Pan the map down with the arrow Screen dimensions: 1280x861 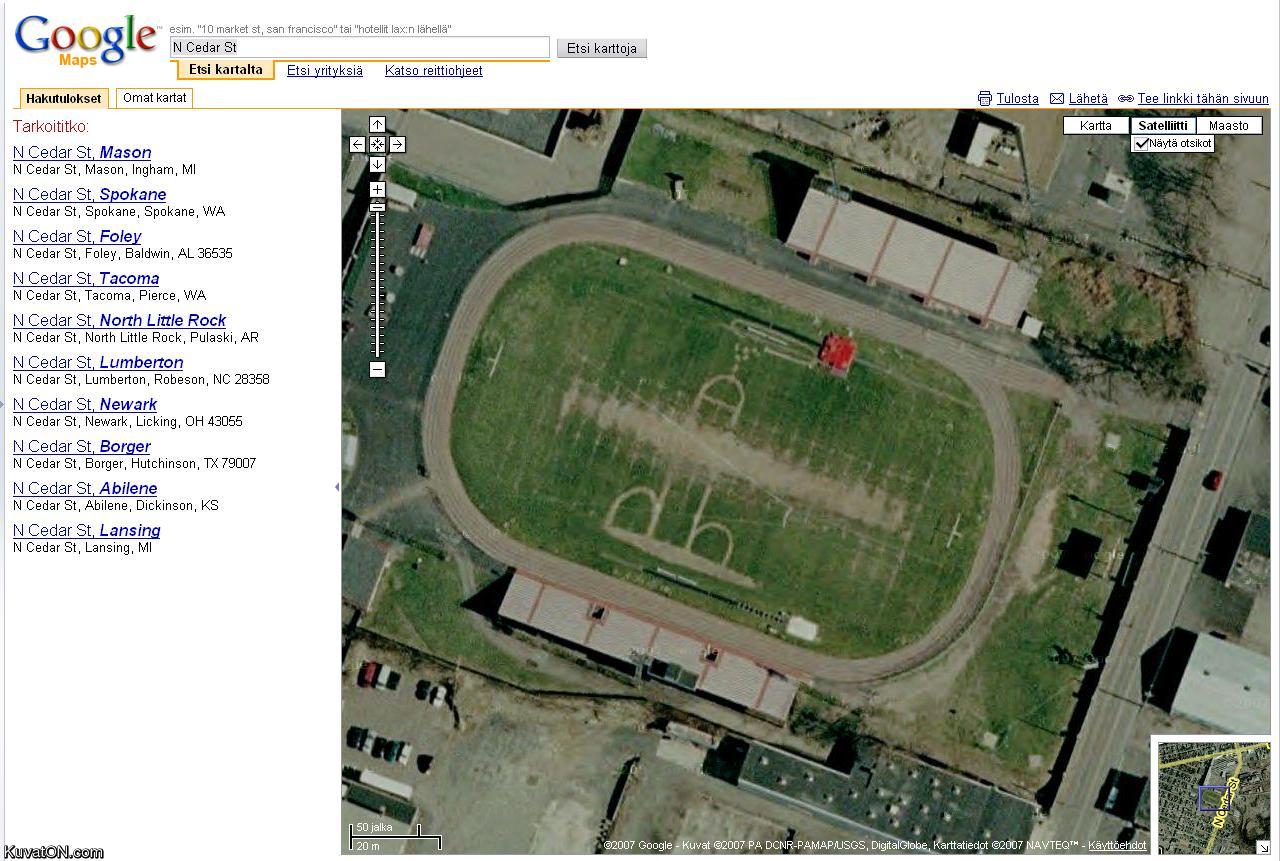[377, 164]
